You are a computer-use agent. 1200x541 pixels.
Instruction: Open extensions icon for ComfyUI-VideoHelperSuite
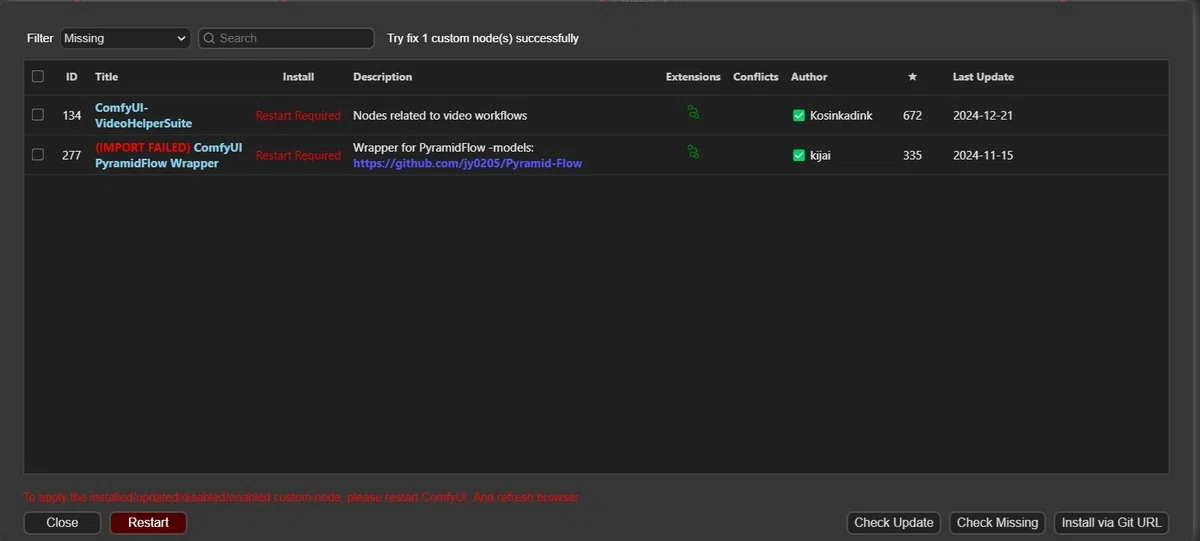tap(693, 113)
